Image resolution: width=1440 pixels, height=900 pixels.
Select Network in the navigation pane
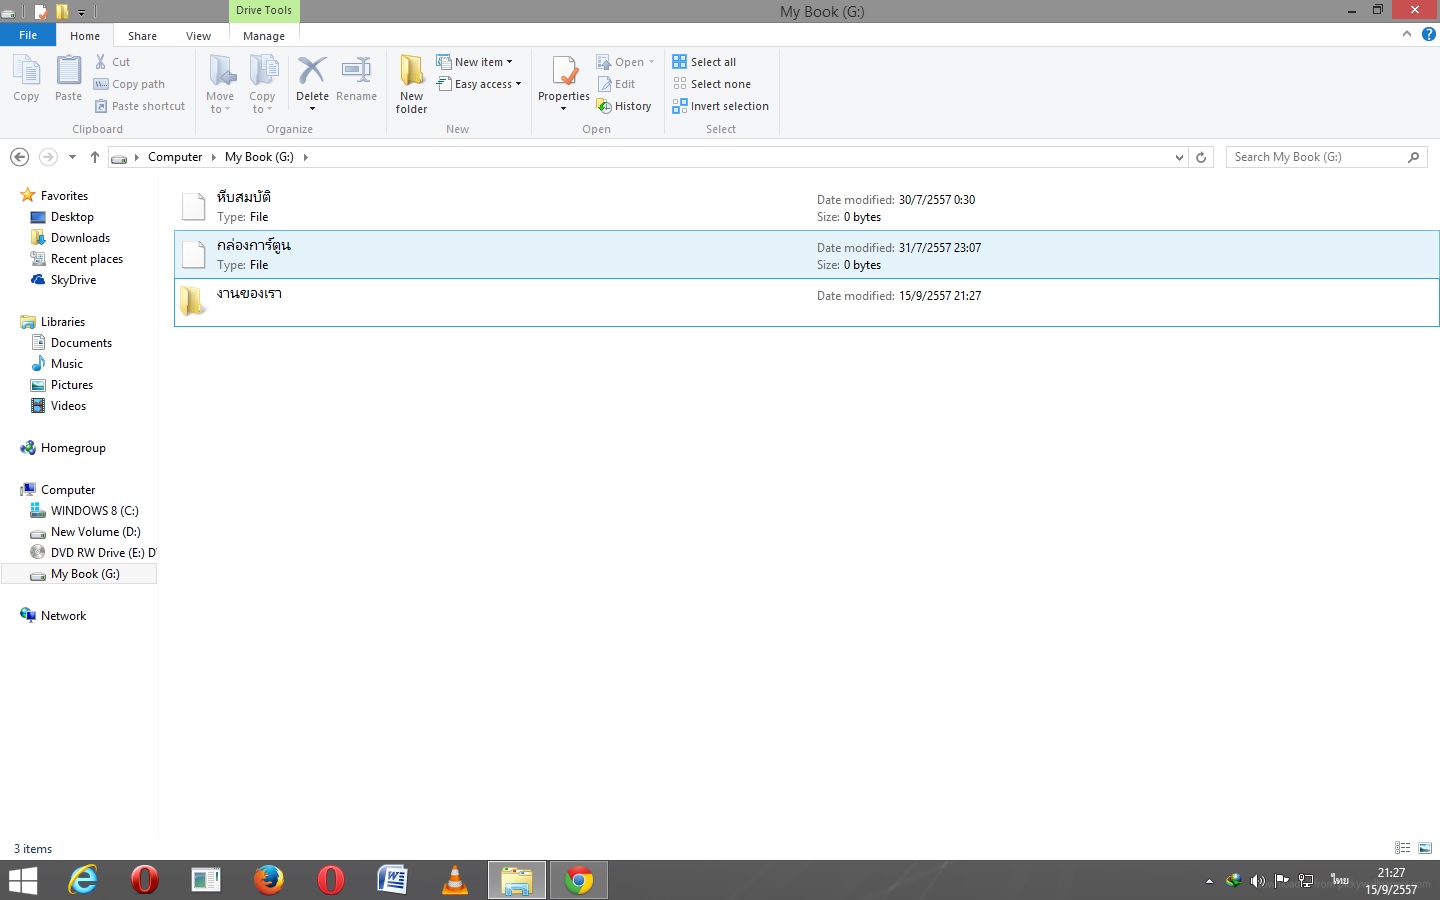pyautogui.click(x=63, y=616)
